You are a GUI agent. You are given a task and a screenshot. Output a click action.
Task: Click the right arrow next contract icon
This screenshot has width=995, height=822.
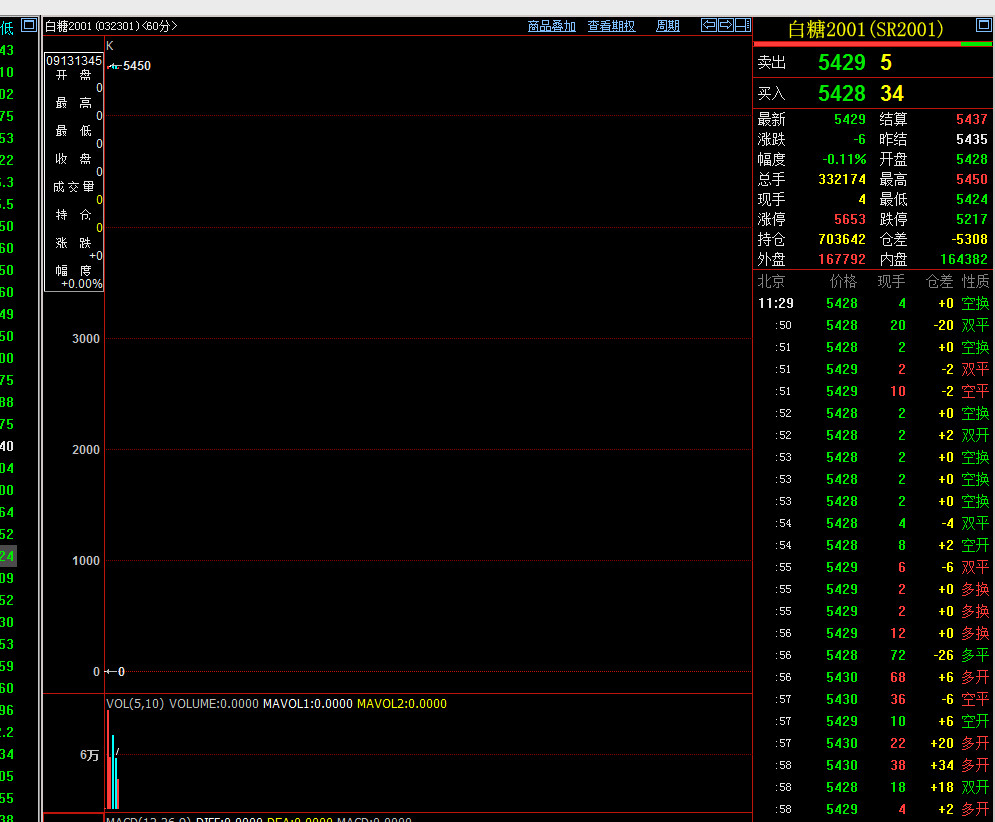point(726,26)
